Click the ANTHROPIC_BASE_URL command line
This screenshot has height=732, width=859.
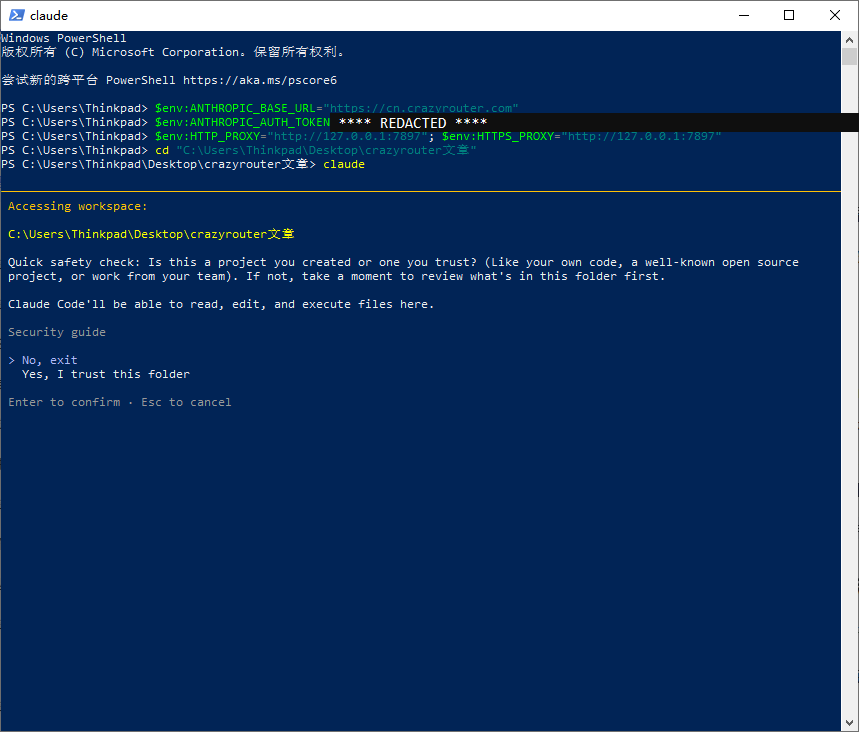coord(260,108)
